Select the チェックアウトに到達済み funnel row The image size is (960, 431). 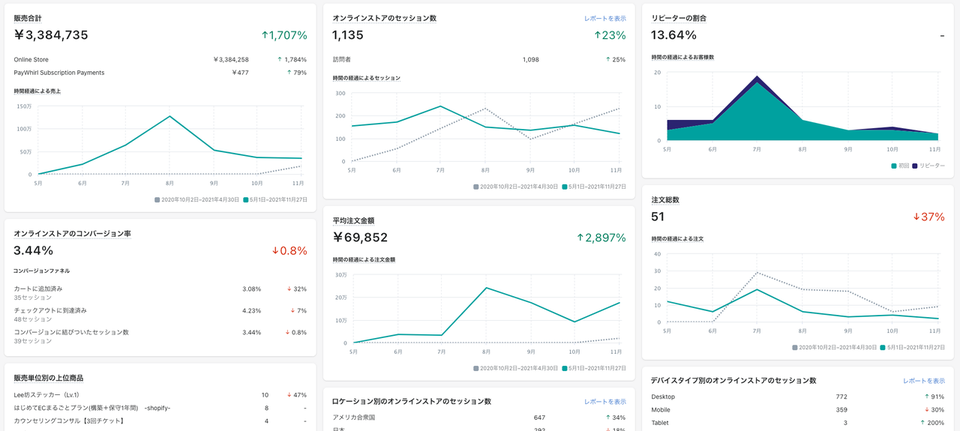pos(160,315)
